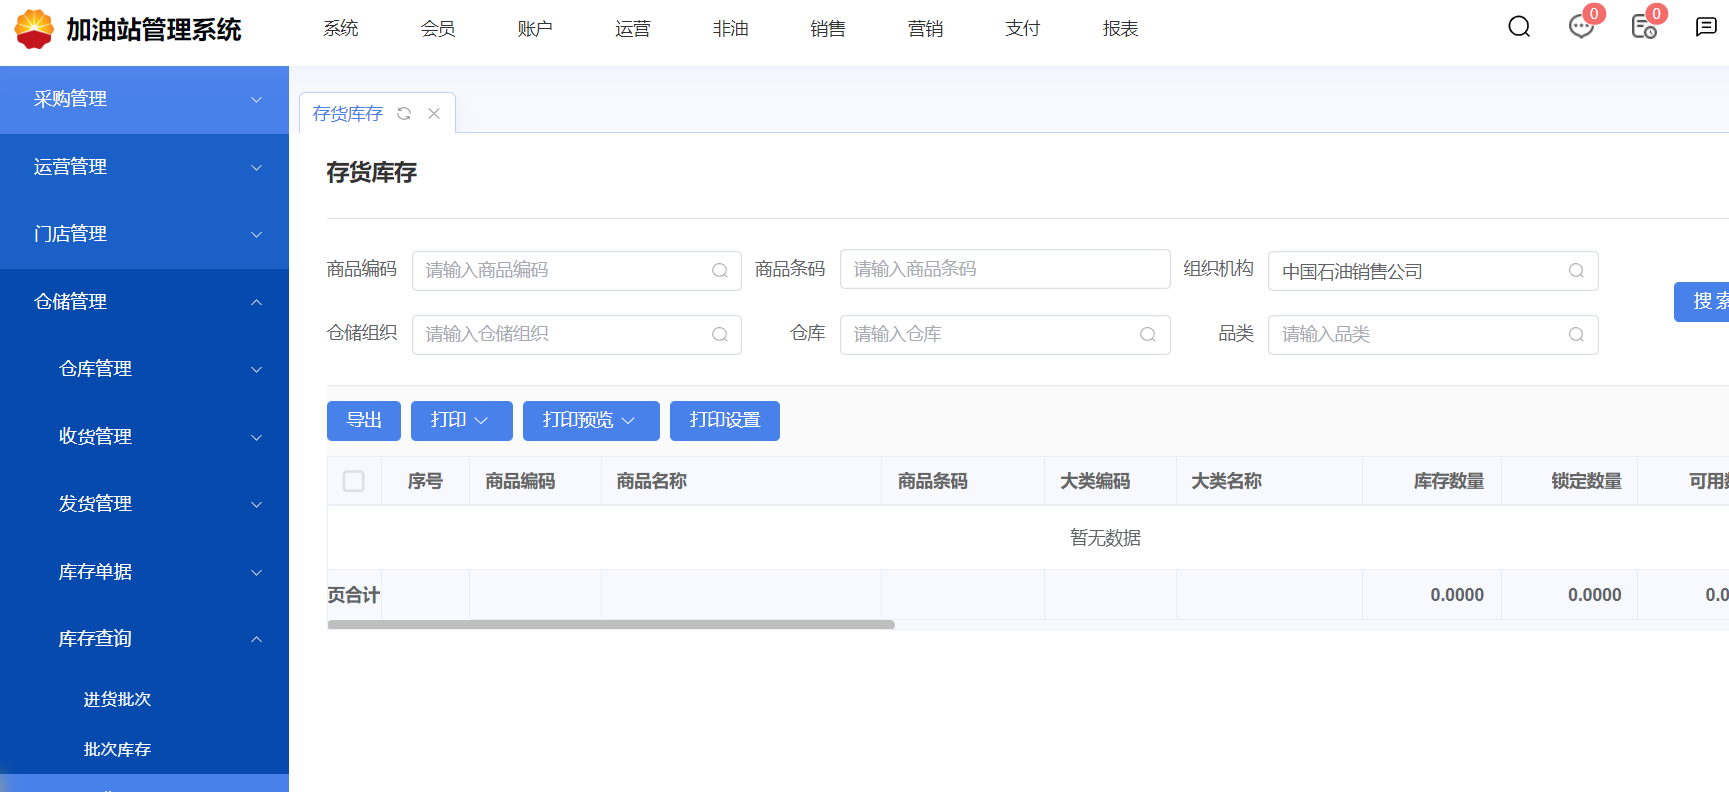Click the comment feedback icon in header
The height and width of the screenshot is (792, 1729).
click(x=1706, y=27)
